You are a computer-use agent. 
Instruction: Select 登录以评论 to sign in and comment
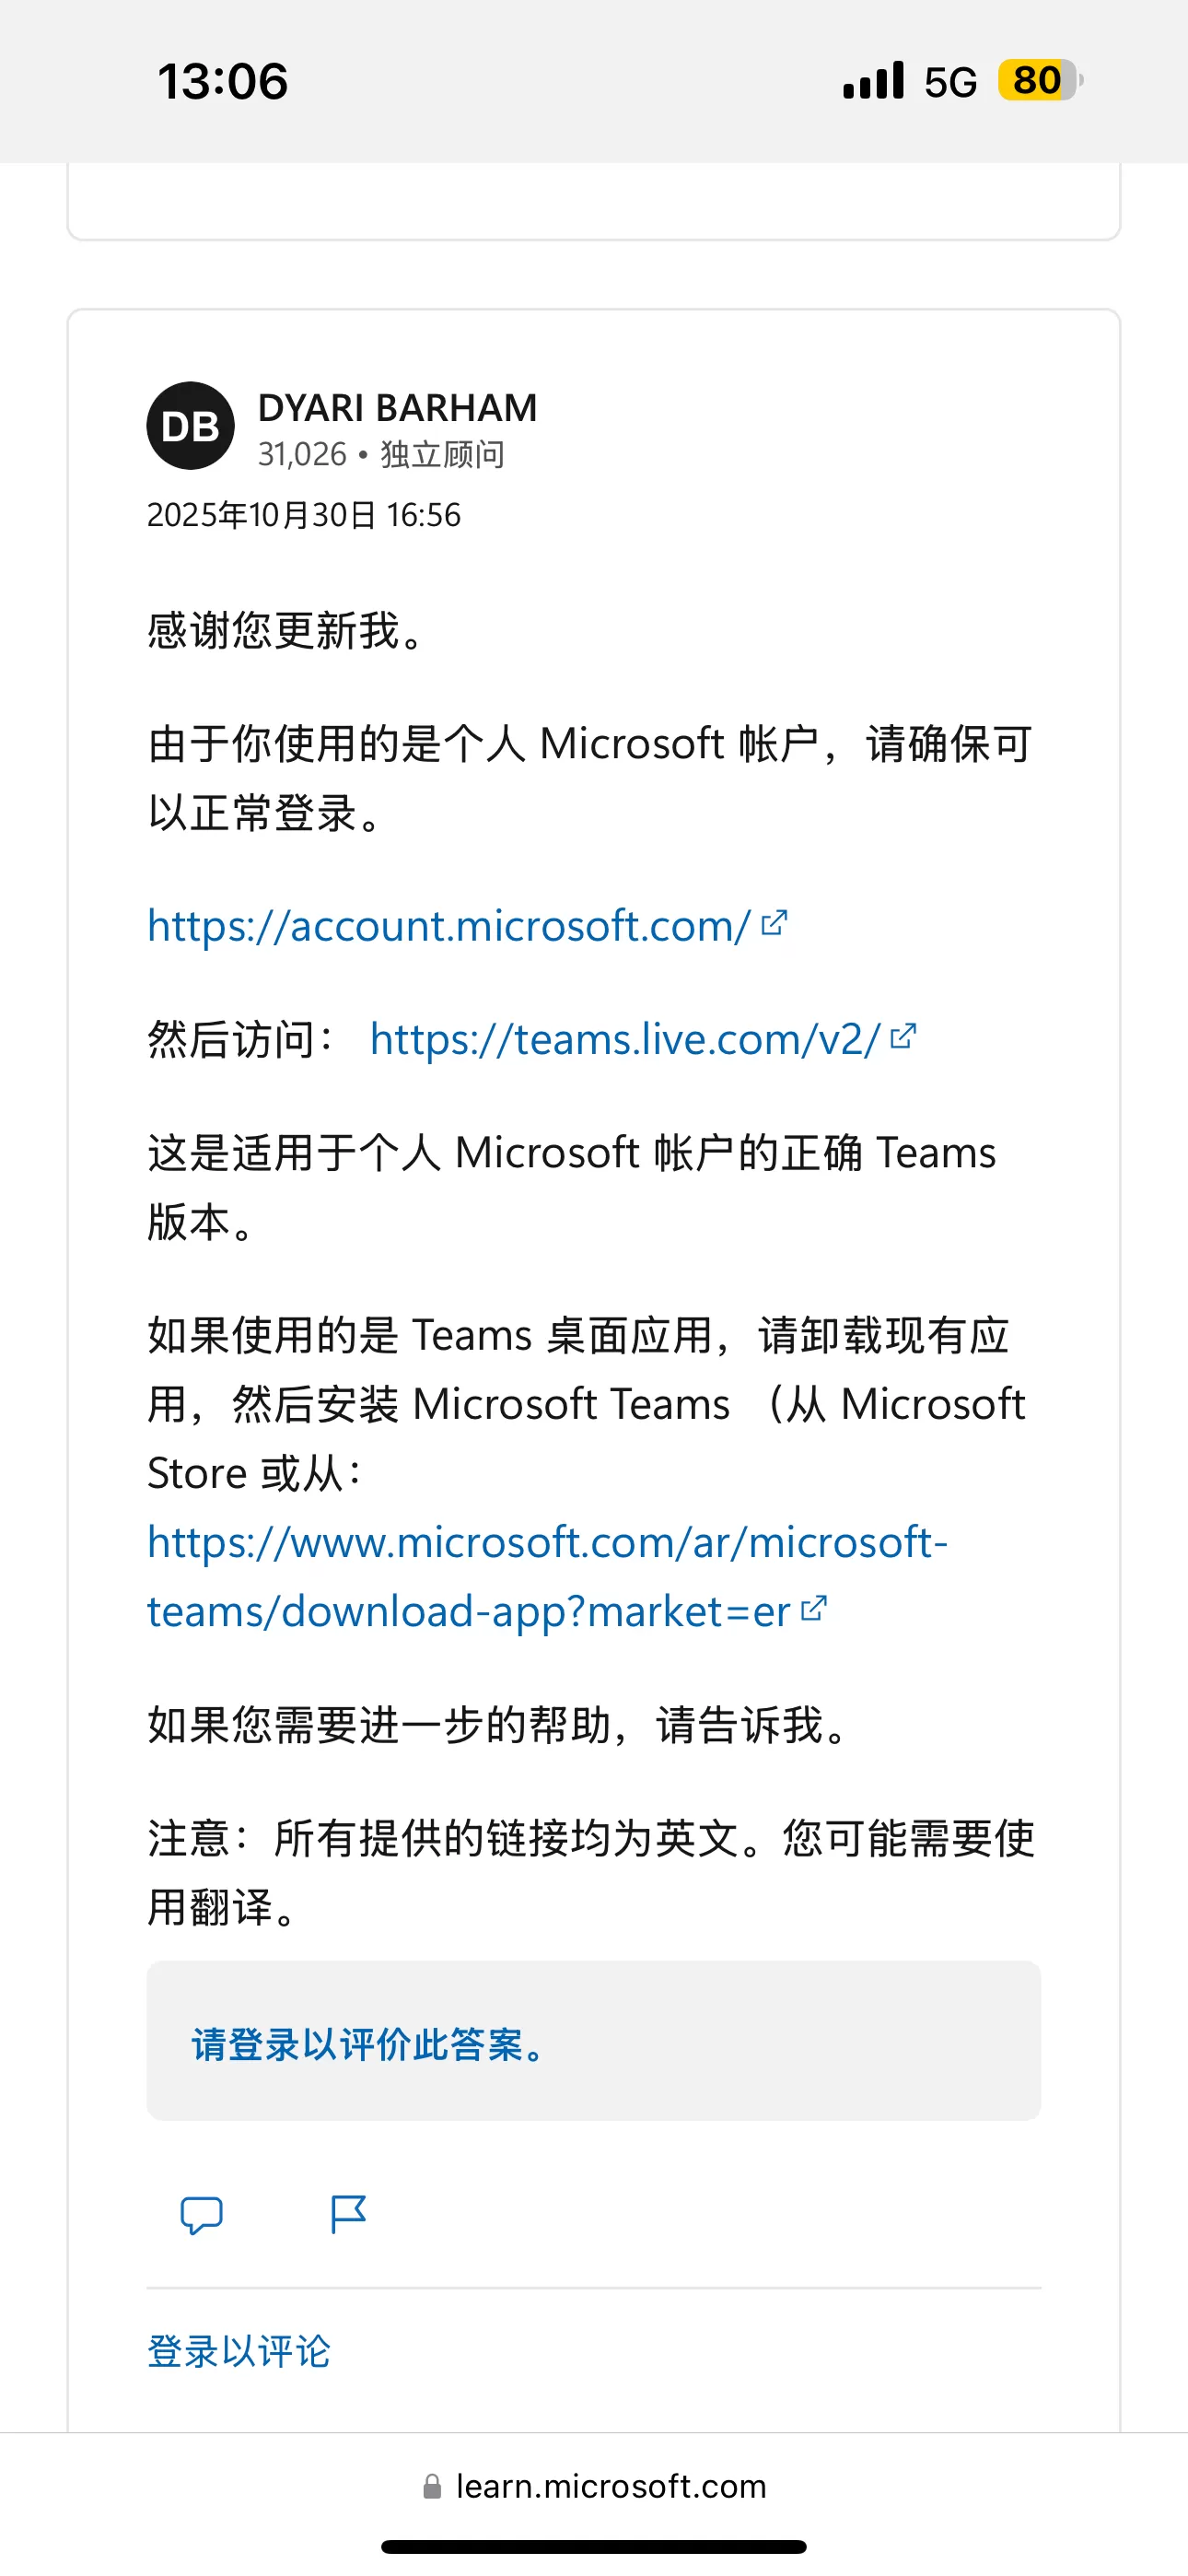pos(238,2349)
